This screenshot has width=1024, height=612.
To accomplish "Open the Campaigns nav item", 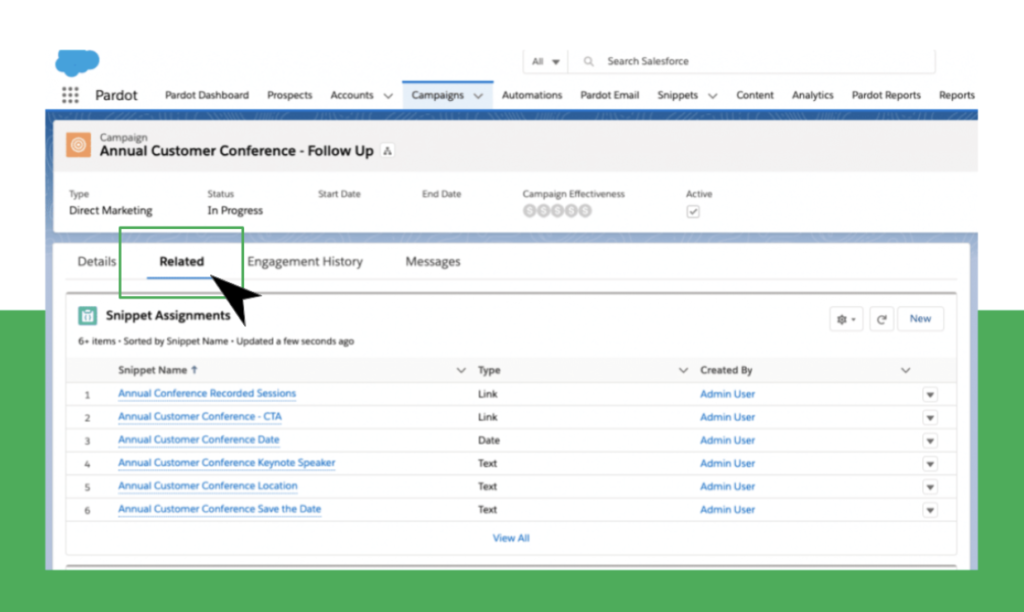I will point(438,95).
